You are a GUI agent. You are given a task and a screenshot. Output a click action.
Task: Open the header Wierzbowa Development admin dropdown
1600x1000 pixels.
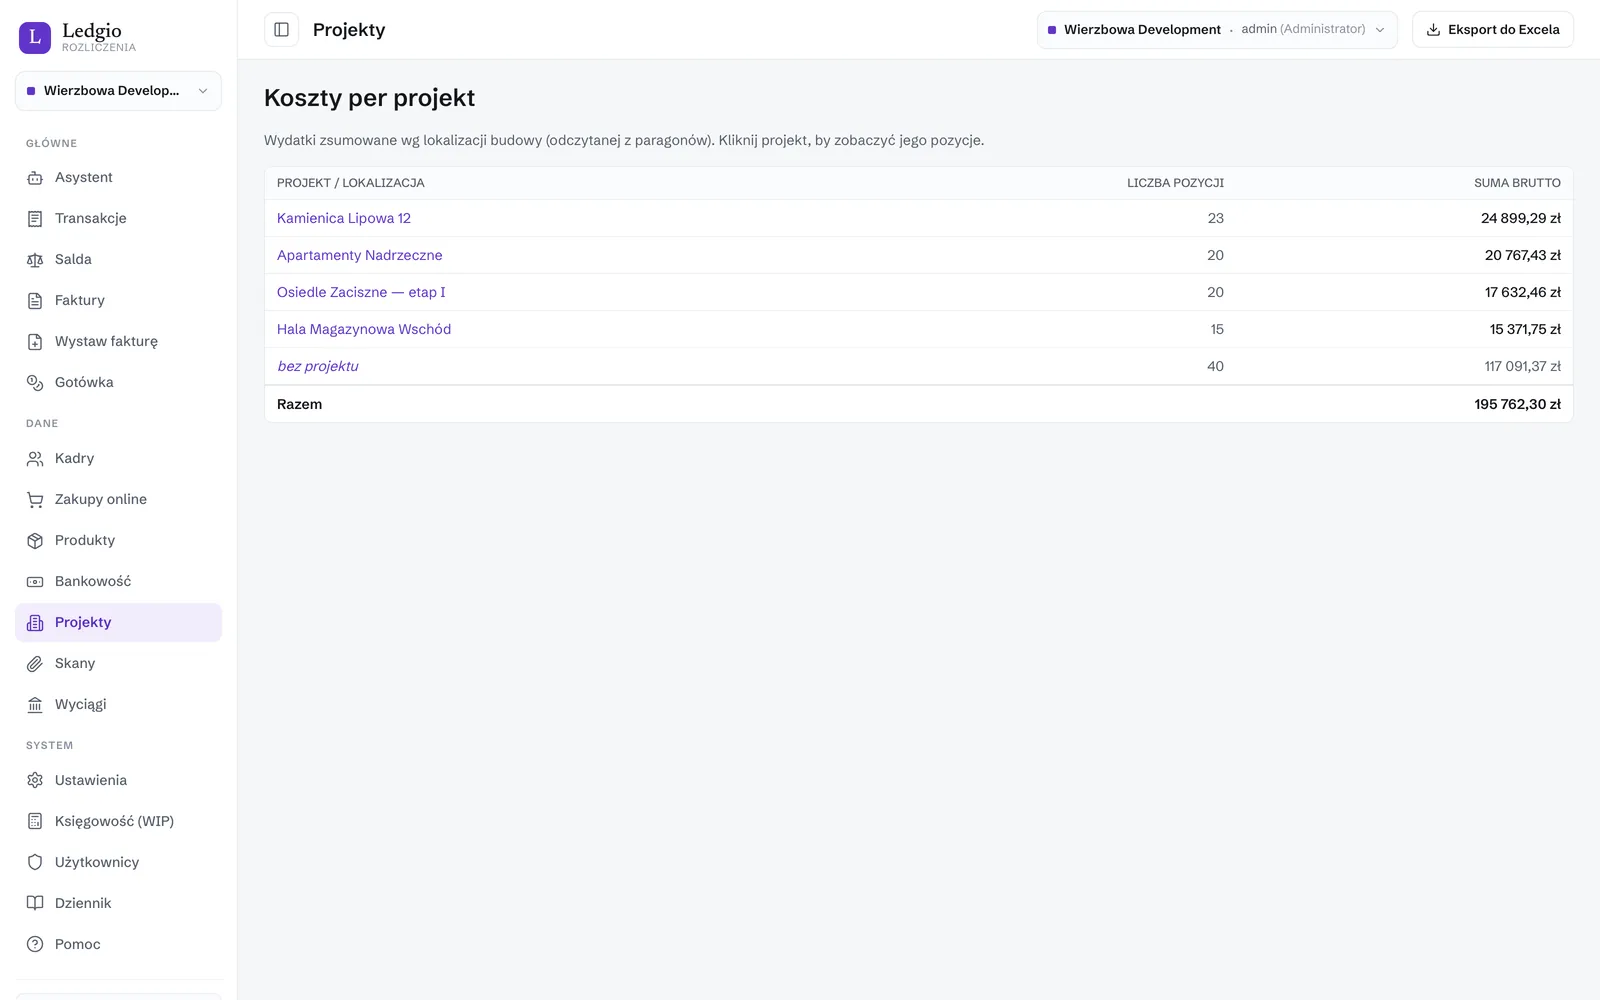1217,30
